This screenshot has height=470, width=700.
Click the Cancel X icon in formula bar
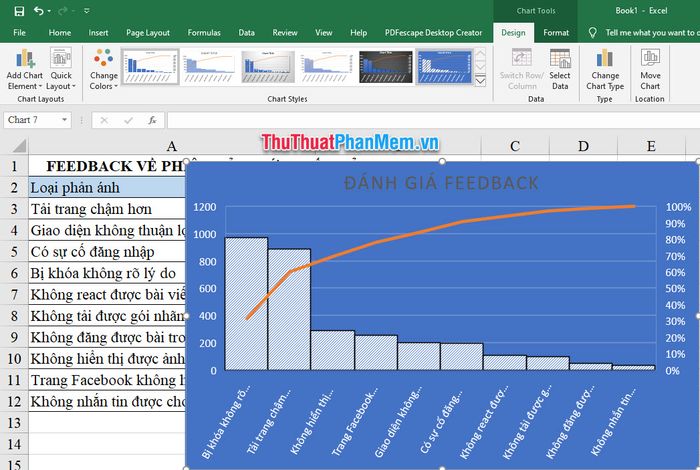tap(104, 120)
